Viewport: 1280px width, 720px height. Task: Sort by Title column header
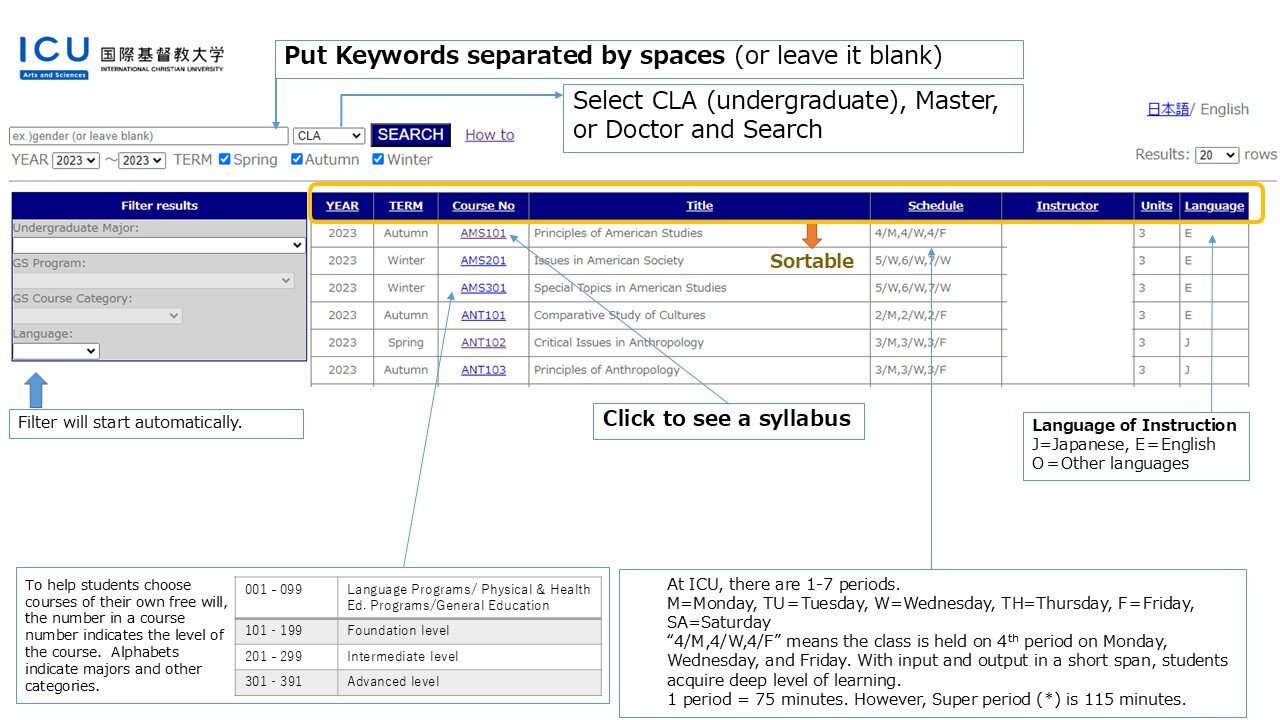(x=700, y=206)
